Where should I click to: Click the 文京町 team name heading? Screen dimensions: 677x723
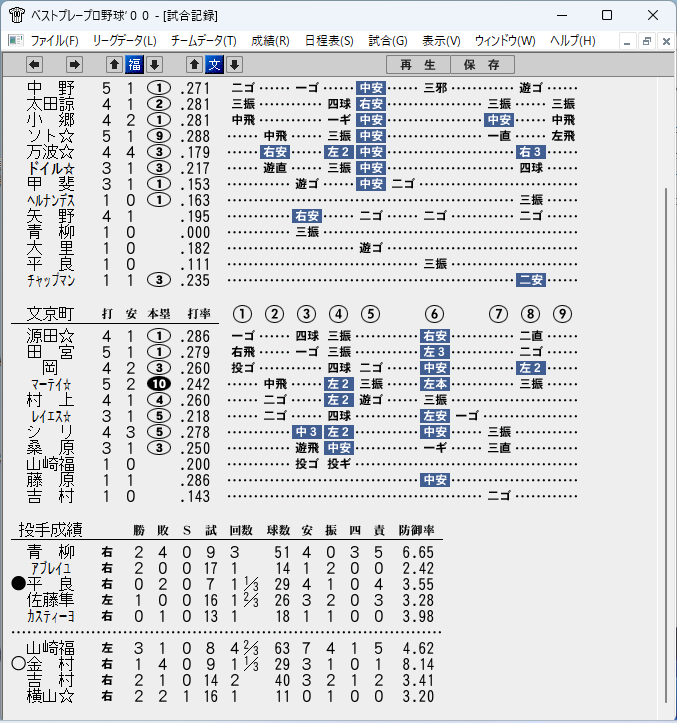[50, 314]
